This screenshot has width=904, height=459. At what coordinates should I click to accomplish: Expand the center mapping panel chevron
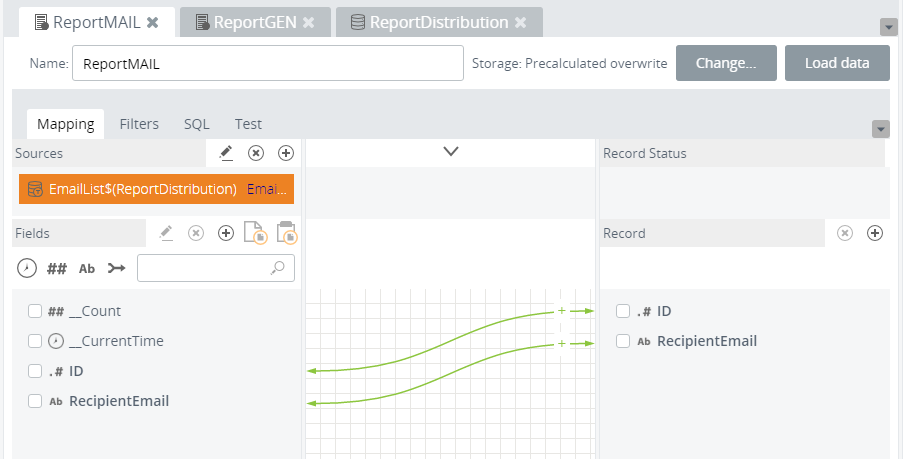click(450, 152)
